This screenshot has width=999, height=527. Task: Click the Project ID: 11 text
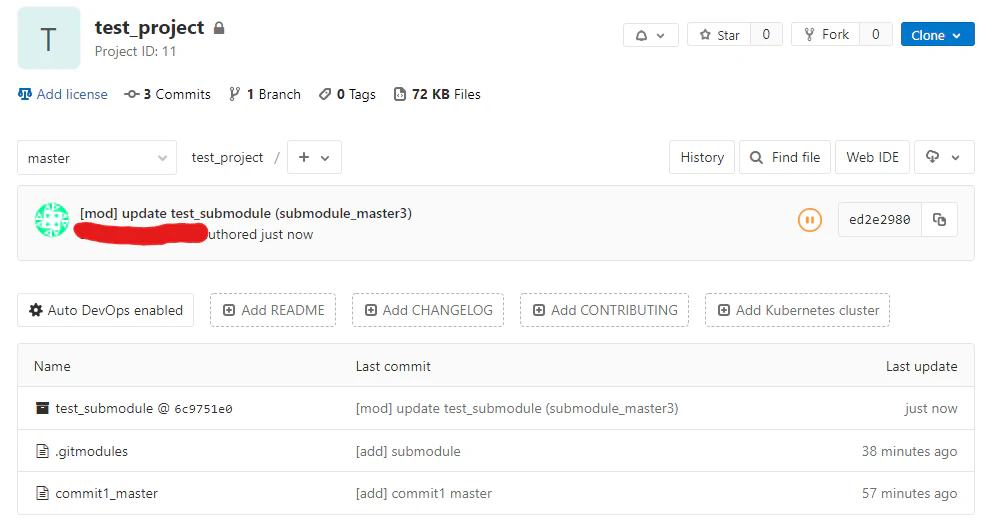click(x=135, y=52)
